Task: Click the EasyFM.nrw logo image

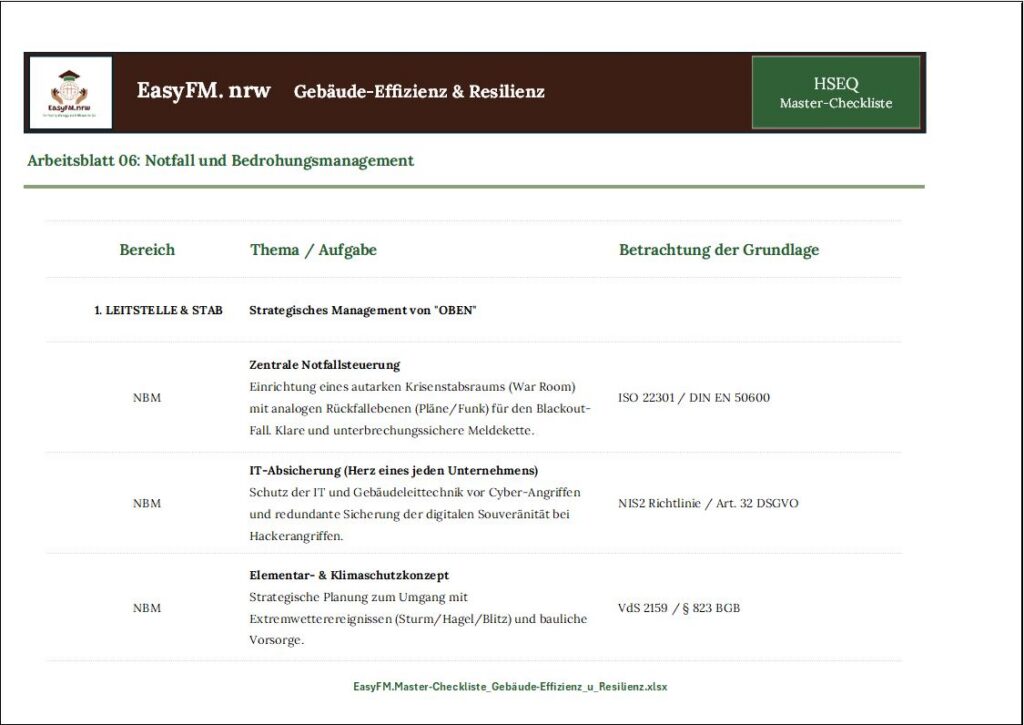Action: pyautogui.click(x=70, y=92)
